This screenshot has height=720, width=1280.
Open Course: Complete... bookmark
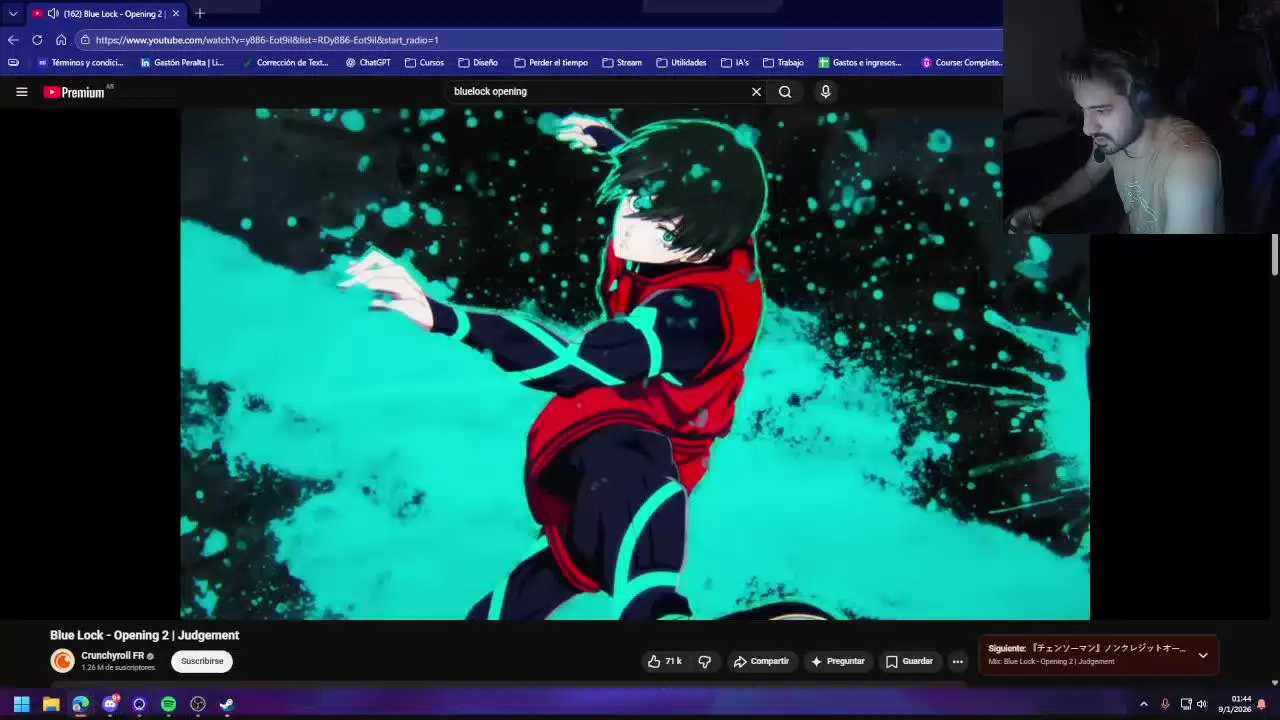[961, 63]
